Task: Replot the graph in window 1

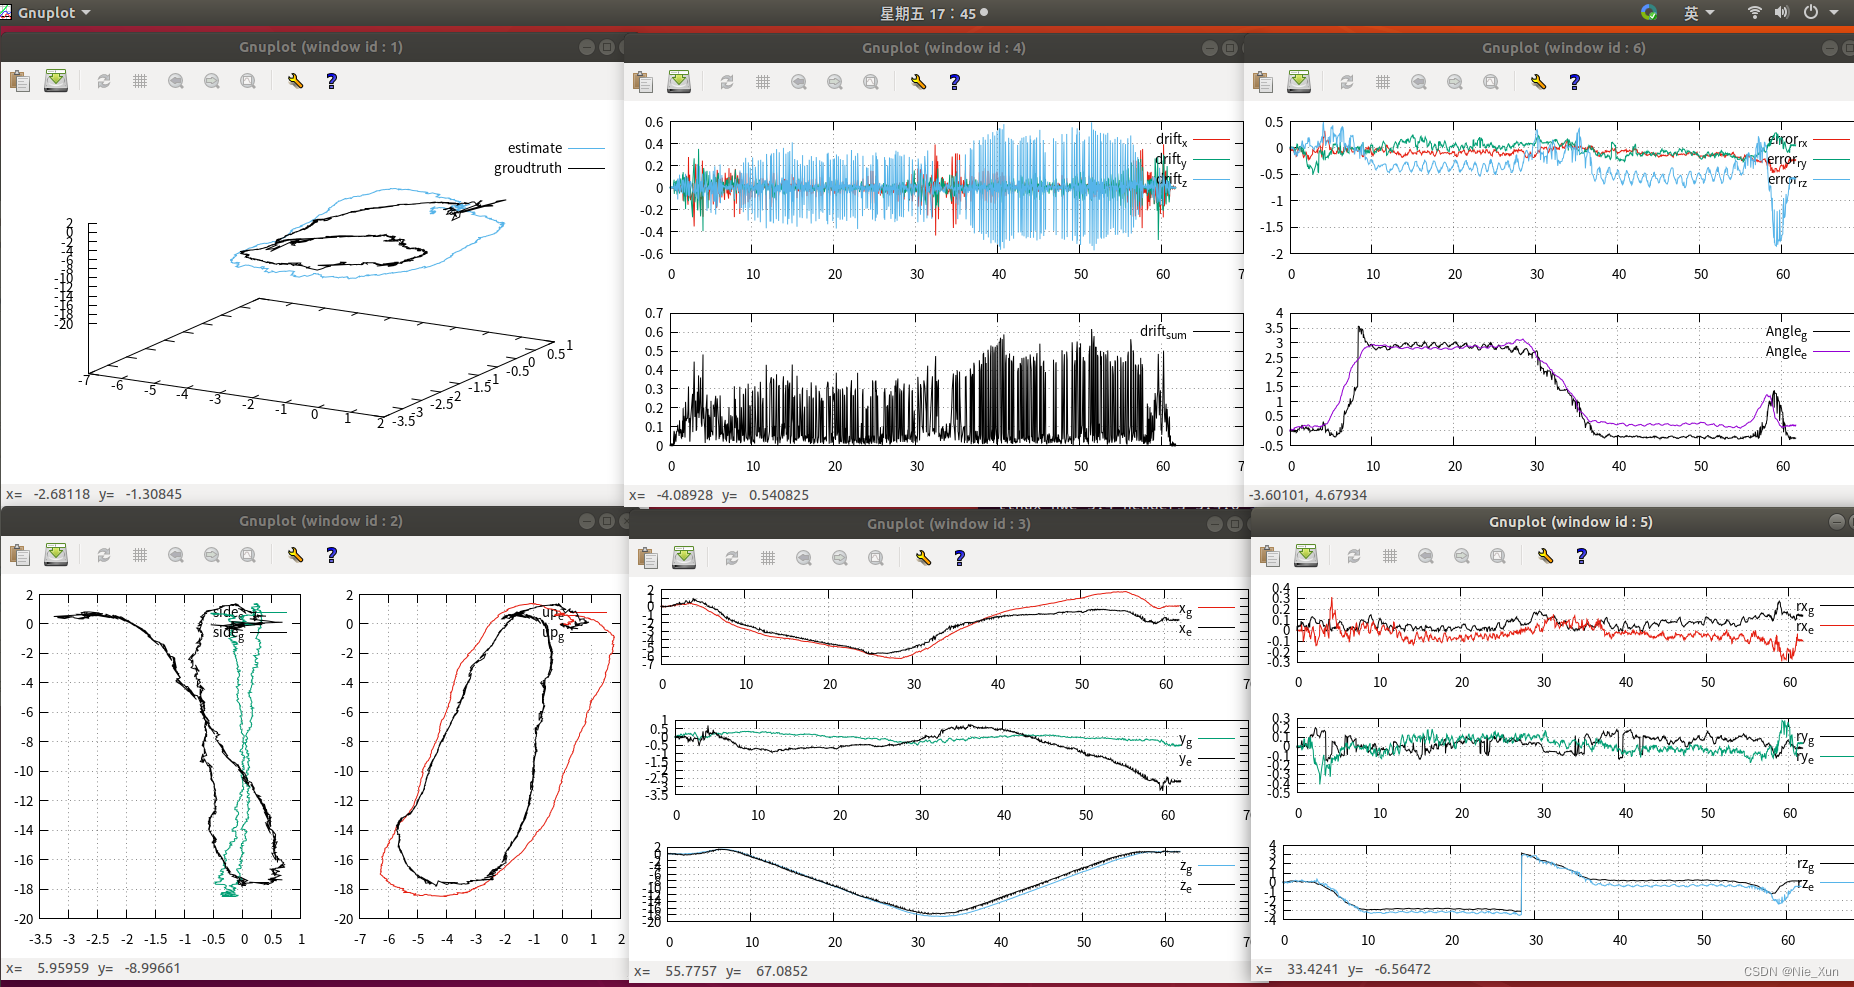Action: (104, 81)
